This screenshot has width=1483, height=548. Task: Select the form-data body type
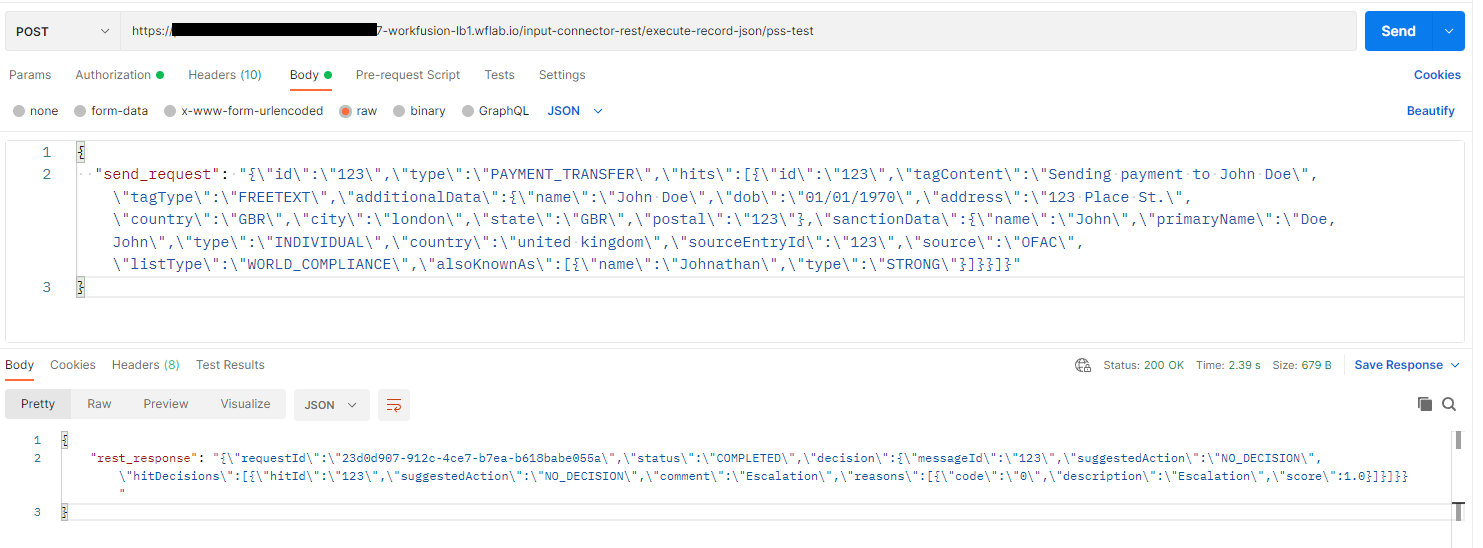pyautogui.click(x=110, y=111)
